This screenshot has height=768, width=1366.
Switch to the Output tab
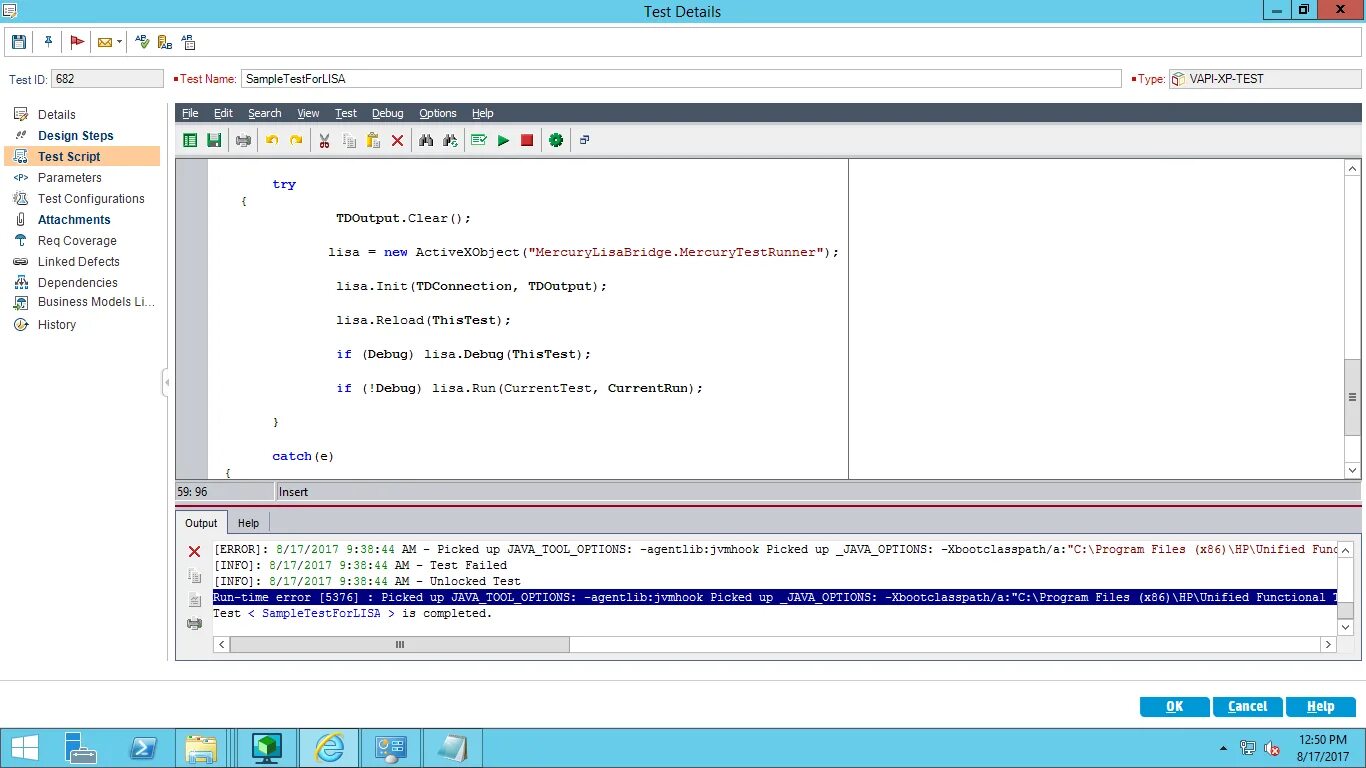(201, 523)
